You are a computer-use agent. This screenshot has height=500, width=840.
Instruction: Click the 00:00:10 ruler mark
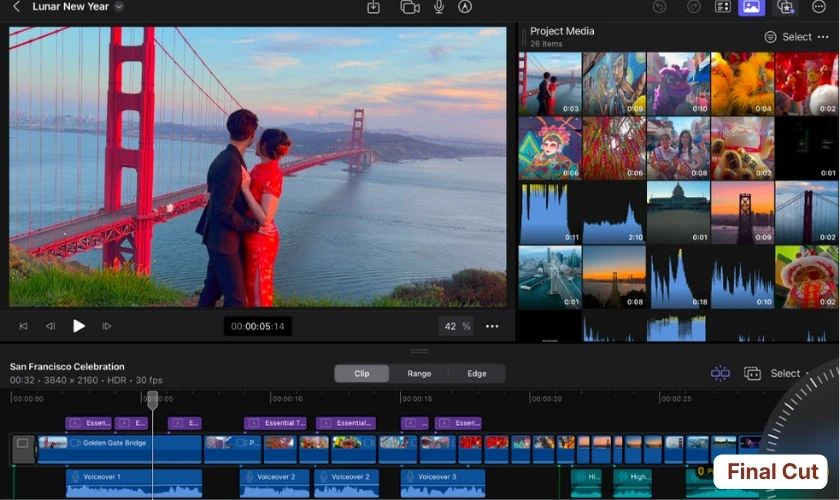click(288, 399)
